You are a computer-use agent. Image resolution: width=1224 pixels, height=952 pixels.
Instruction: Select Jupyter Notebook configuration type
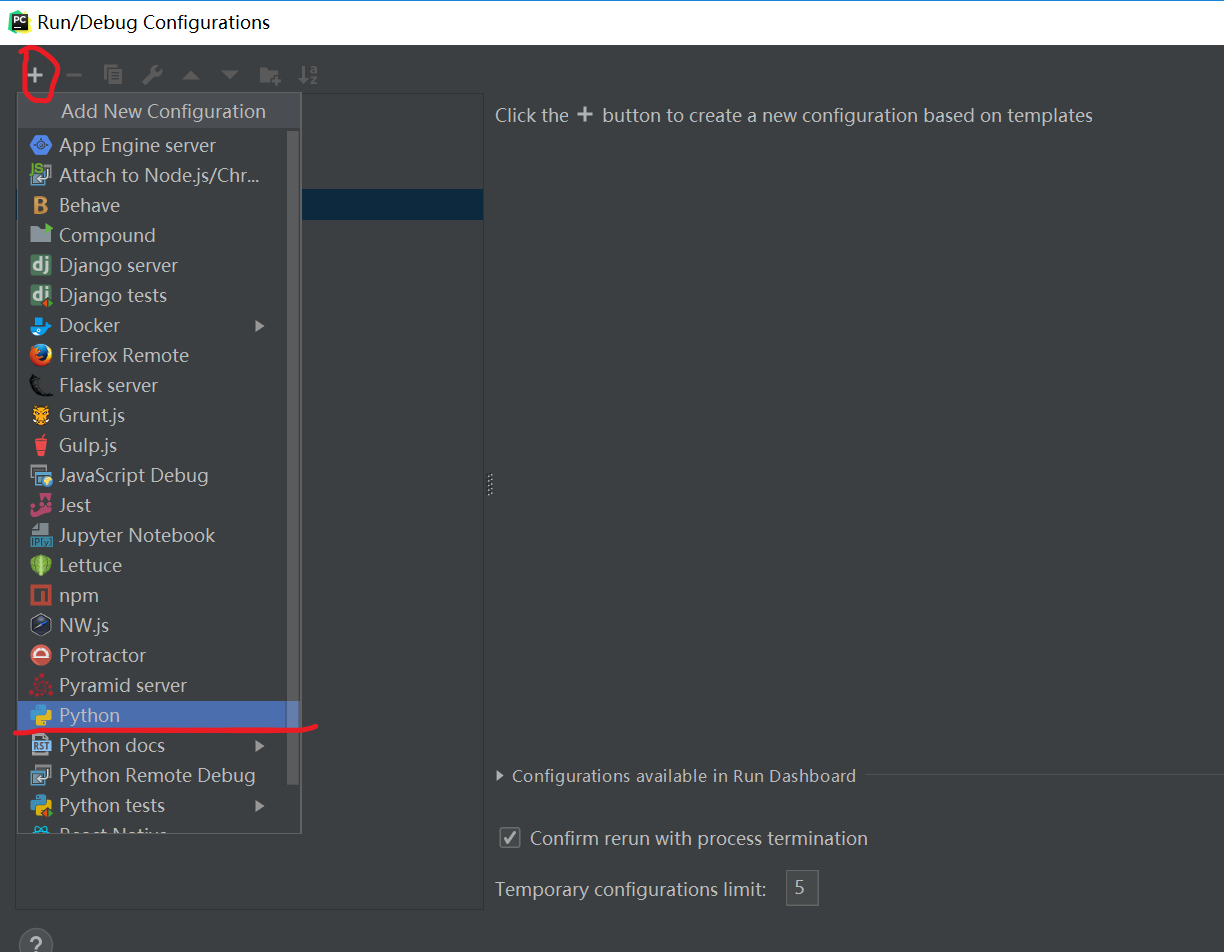click(x=152, y=535)
